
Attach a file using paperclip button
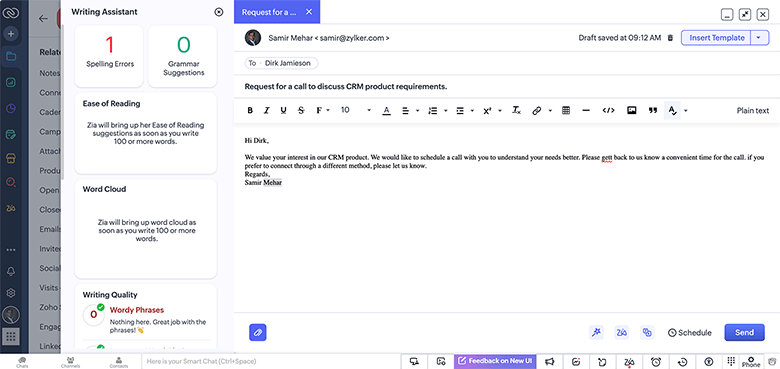tap(258, 332)
